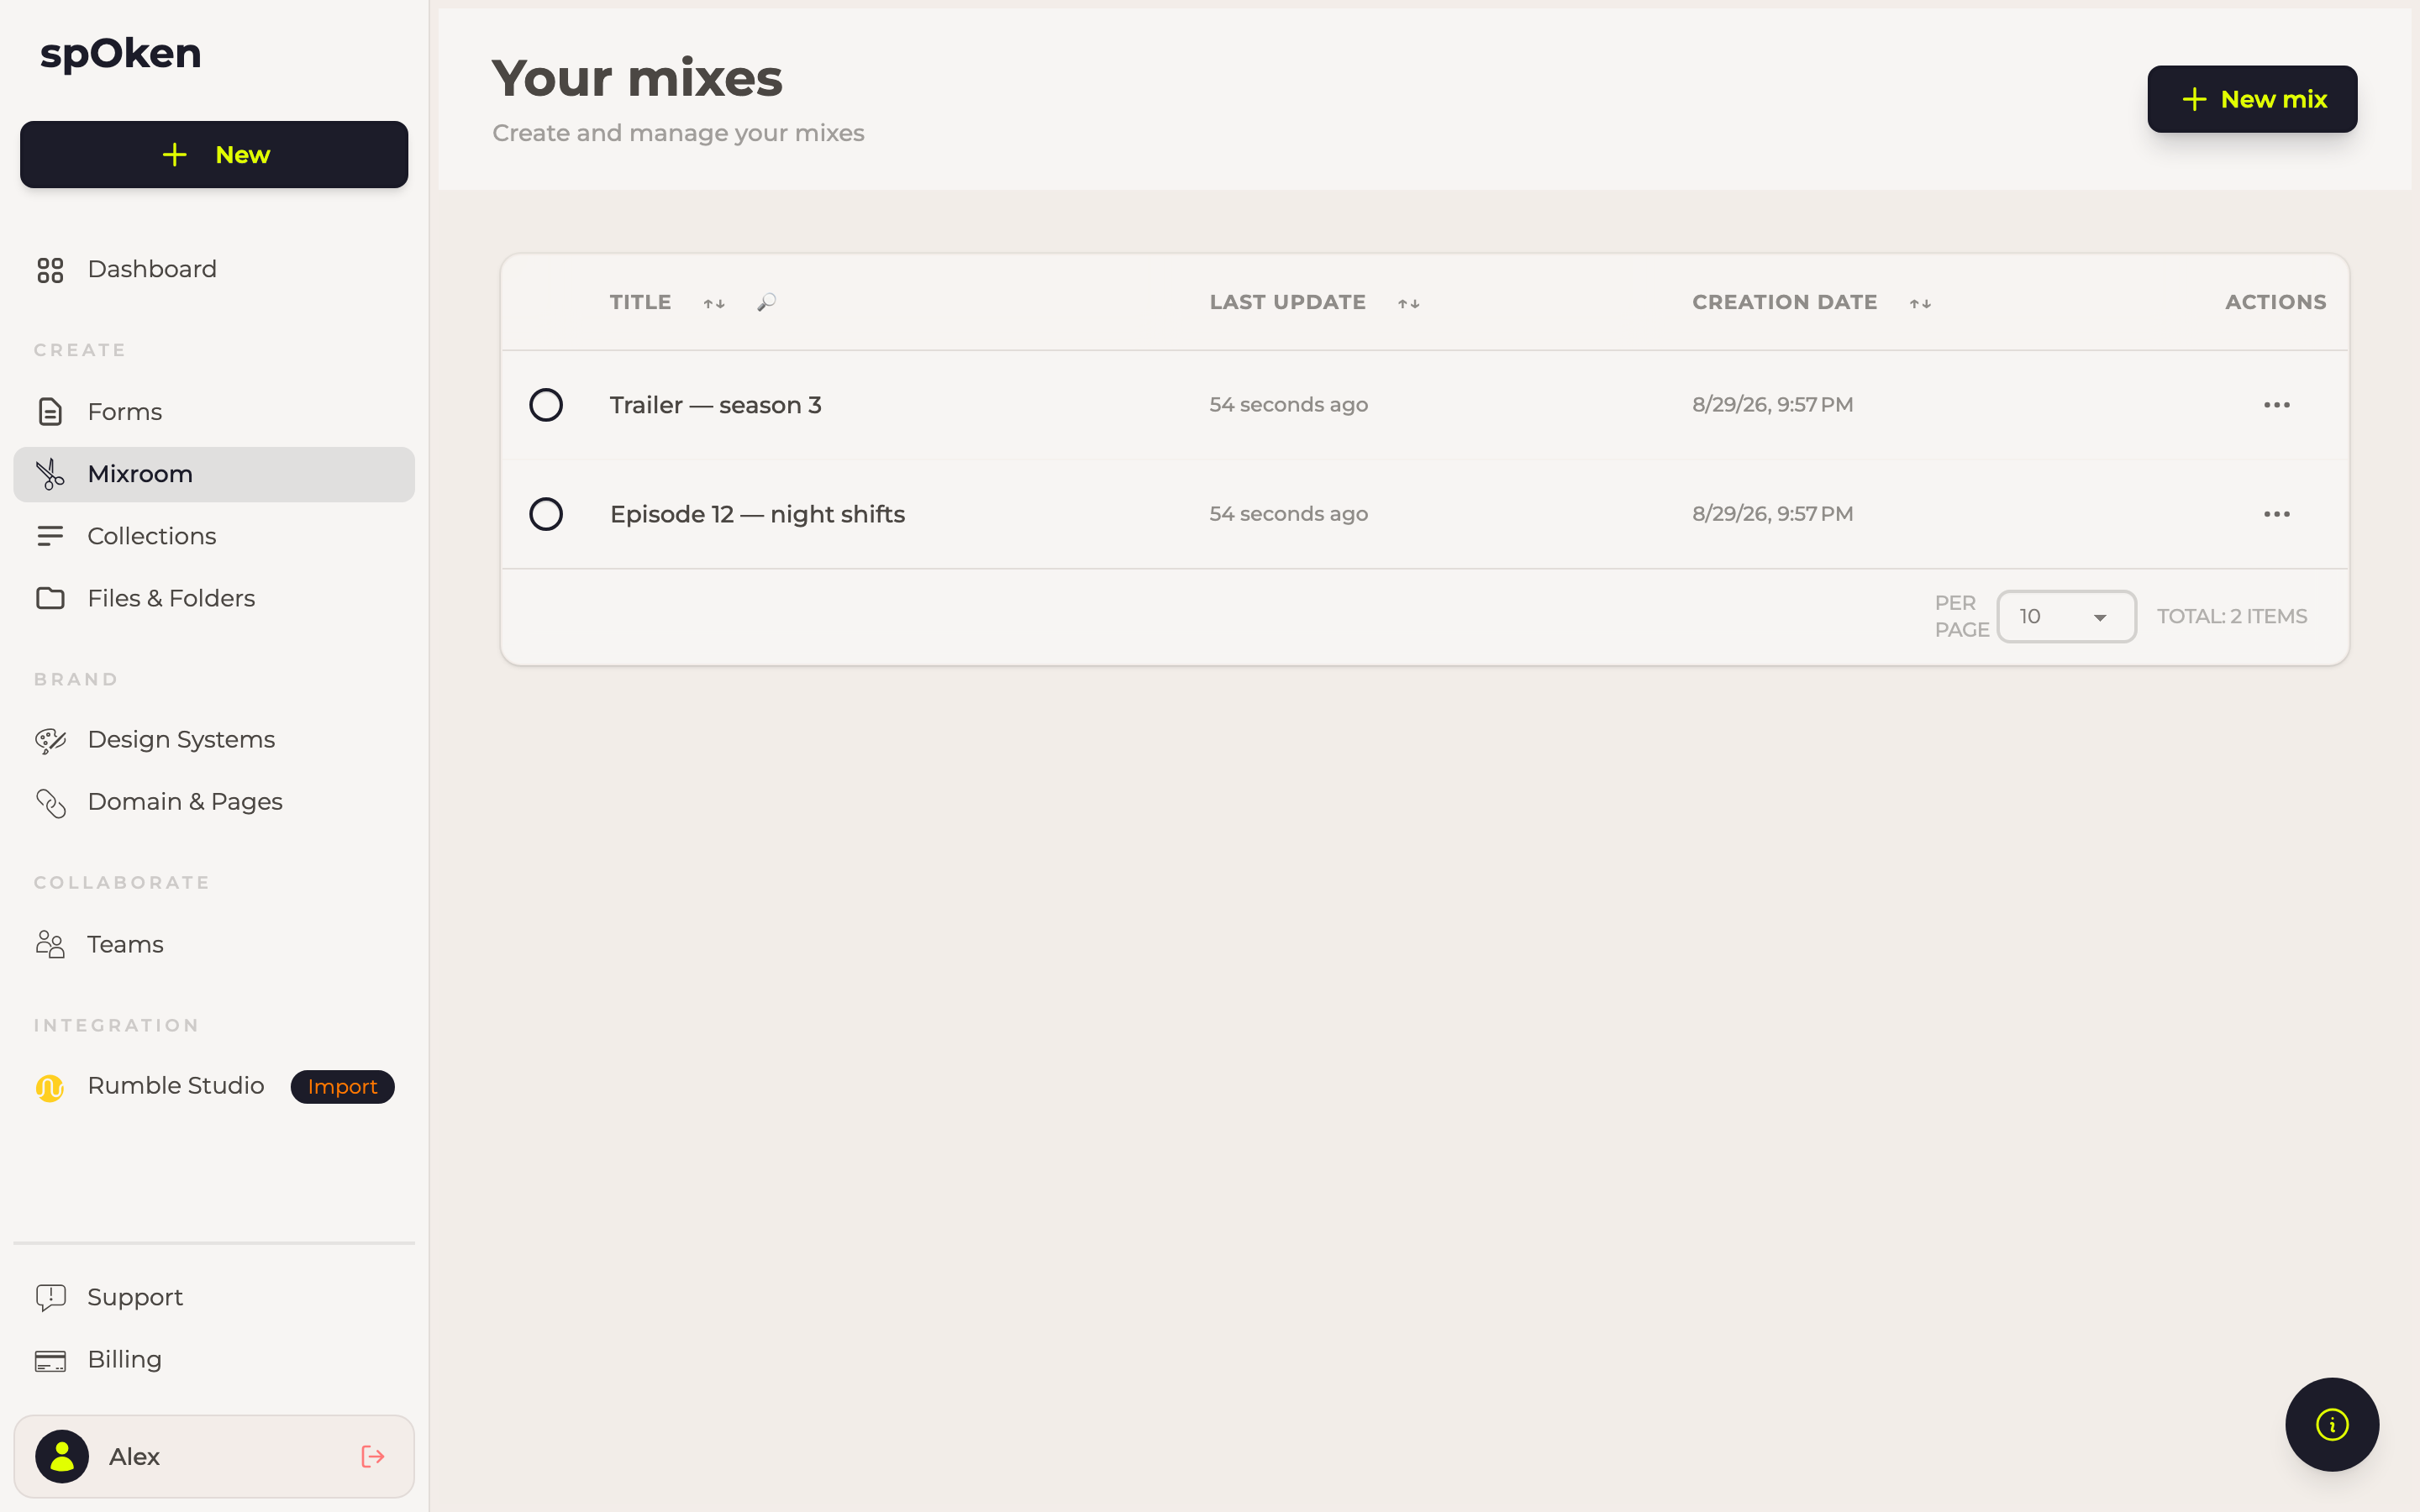Select the Episode 12 — night shifts radio
The image size is (2420, 1512).
coord(546,514)
